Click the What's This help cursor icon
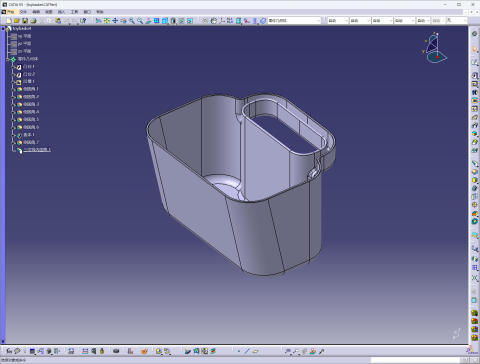Viewport: 480px width, 364px height. click(83, 21)
